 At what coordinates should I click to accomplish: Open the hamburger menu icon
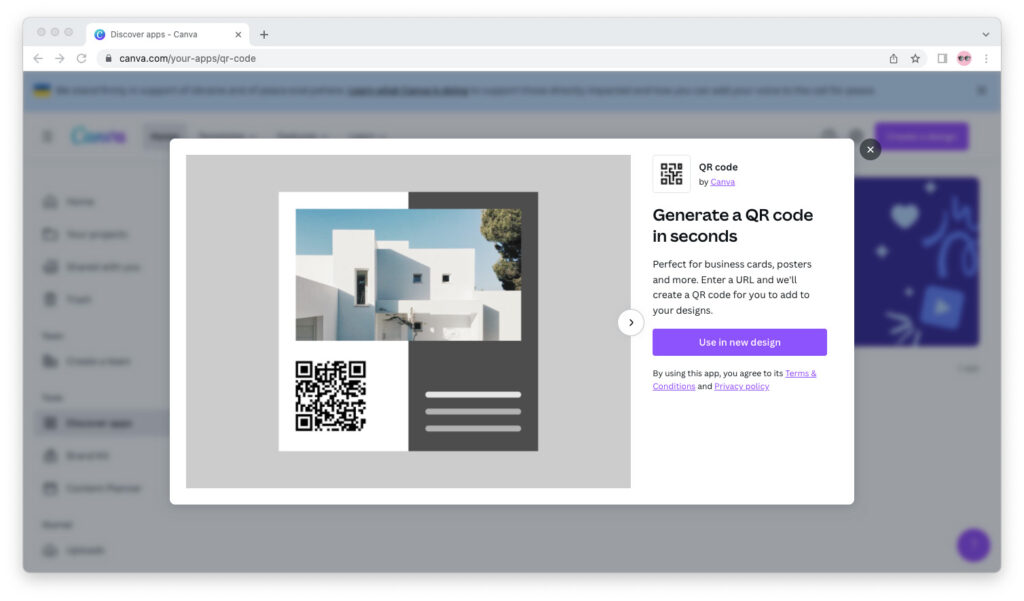click(47, 136)
